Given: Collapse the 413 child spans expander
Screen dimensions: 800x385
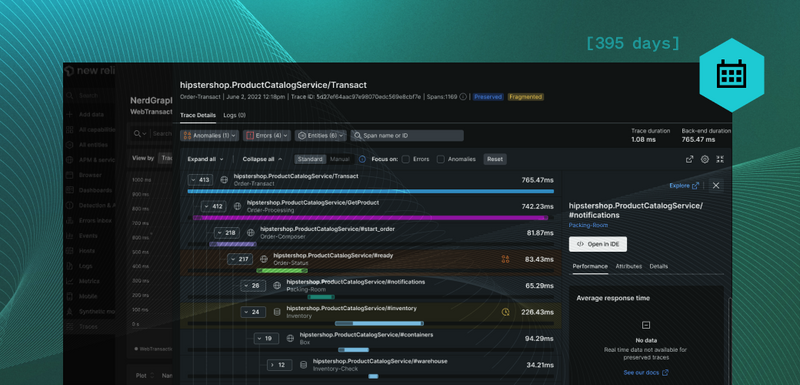Looking at the screenshot, I should pos(200,179).
